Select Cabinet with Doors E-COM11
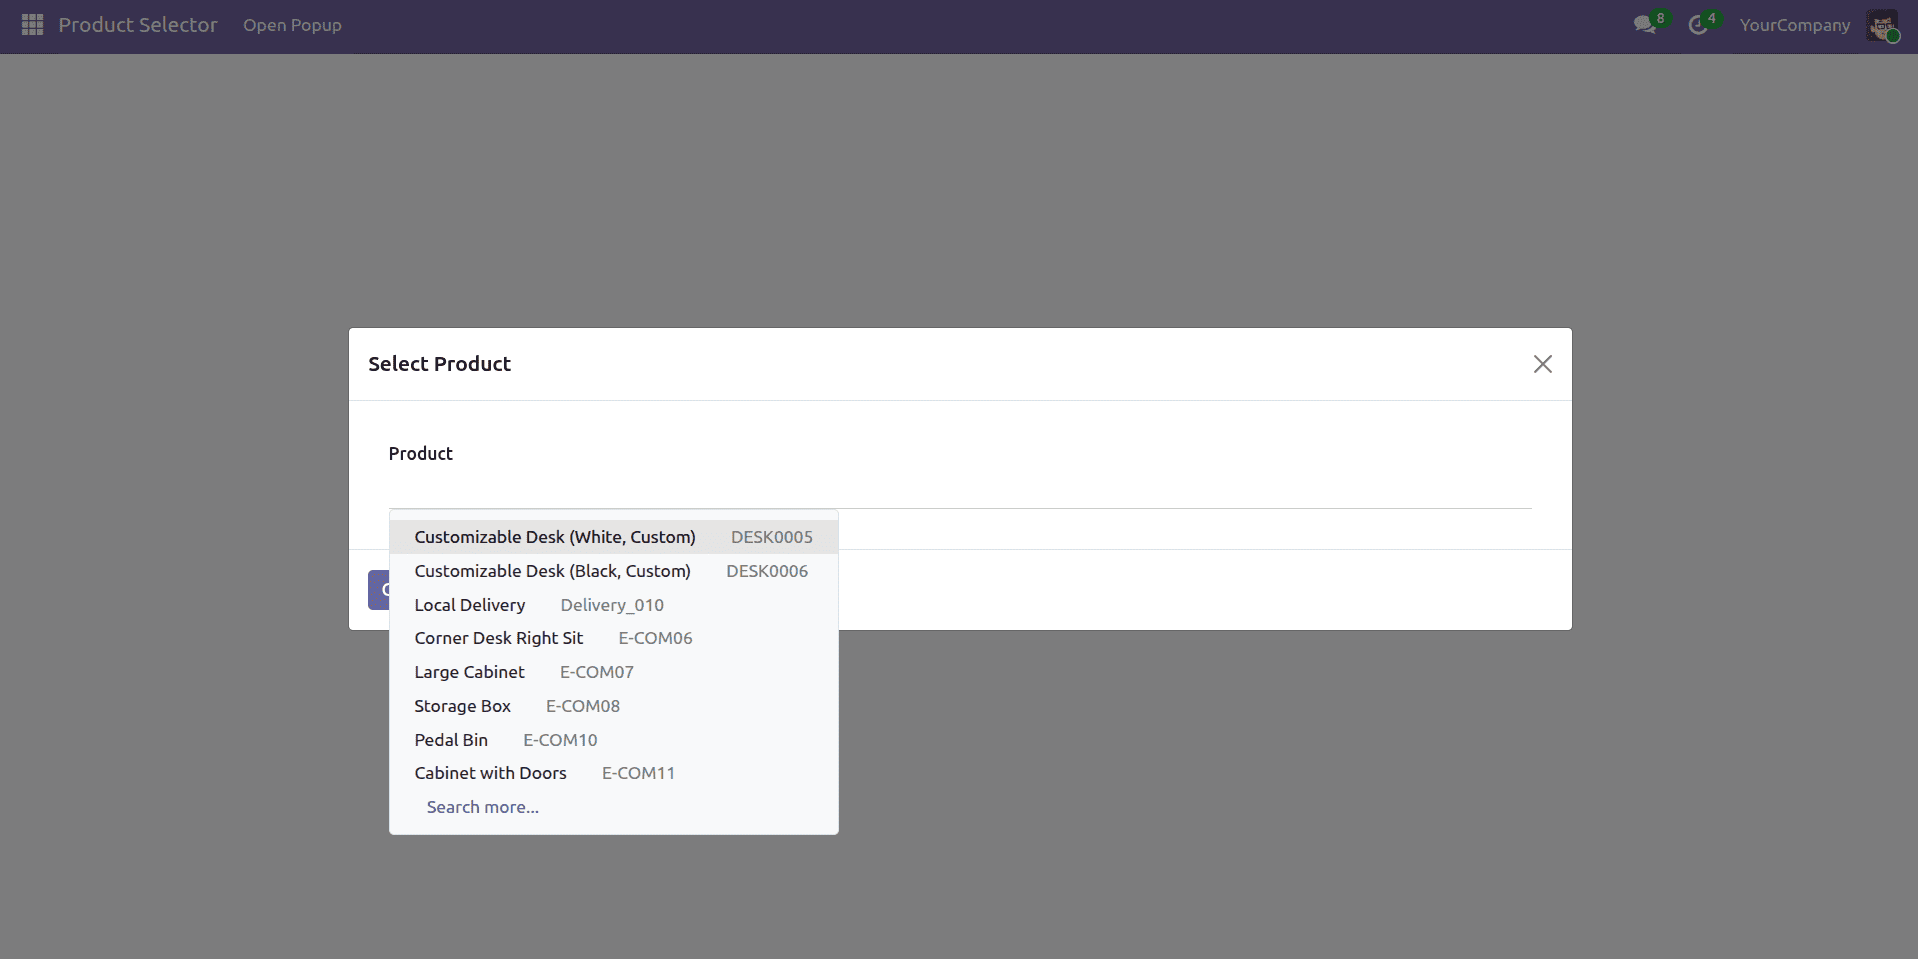The image size is (1918, 959). tap(491, 773)
